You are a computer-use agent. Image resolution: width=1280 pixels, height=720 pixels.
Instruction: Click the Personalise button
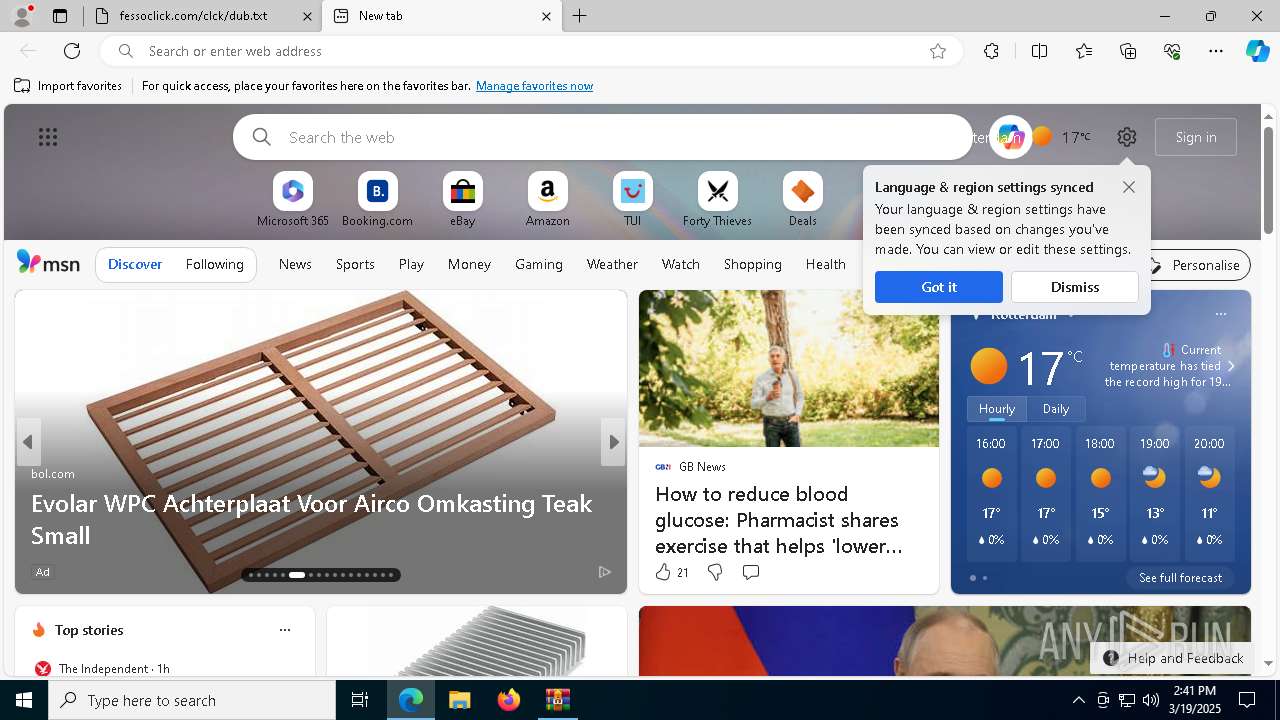click(x=1194, y=265)
